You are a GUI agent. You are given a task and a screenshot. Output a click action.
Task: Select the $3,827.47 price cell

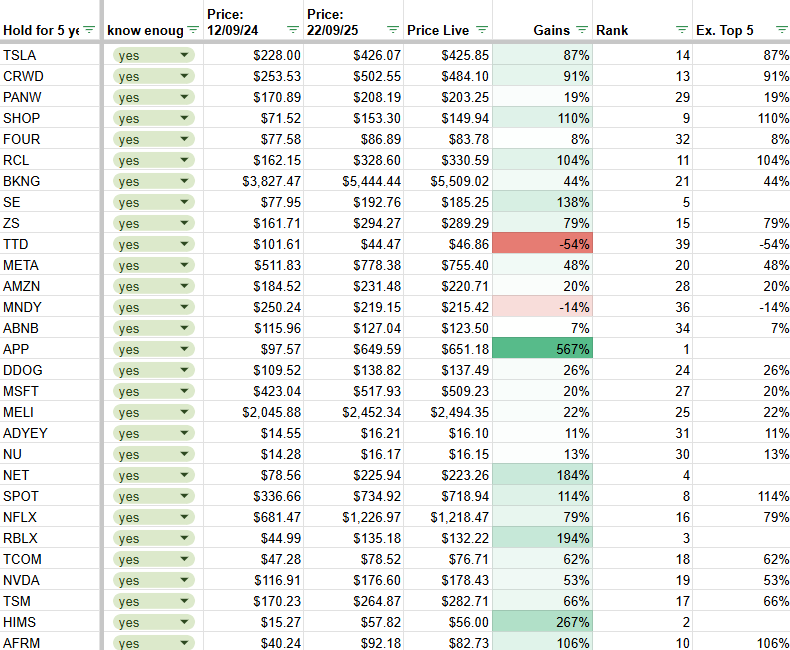253,181
